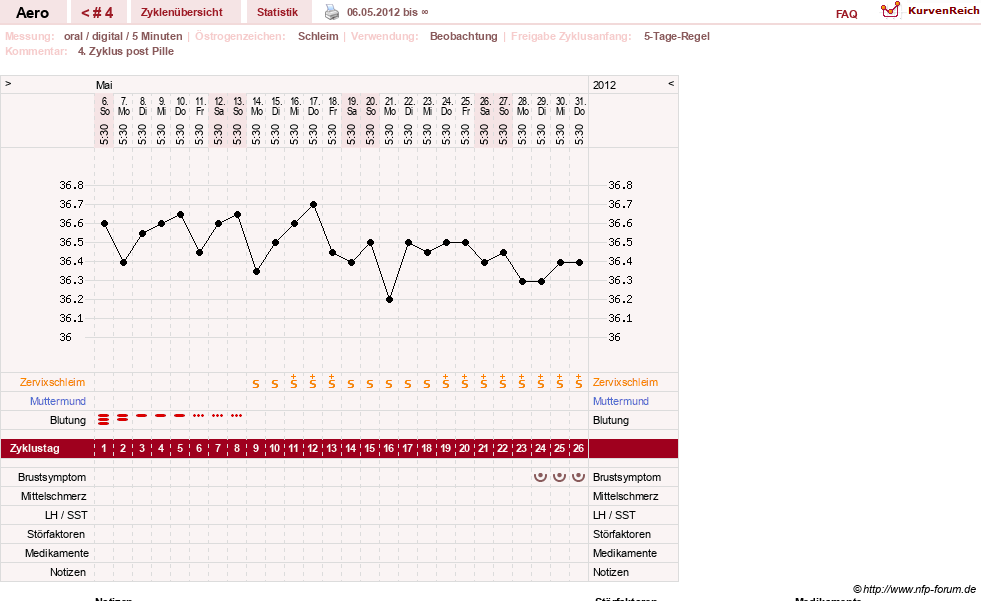This screenshot has height=601, width=981.
Task: Click the left Mittelschmerz row label
Action: point(54,496)
